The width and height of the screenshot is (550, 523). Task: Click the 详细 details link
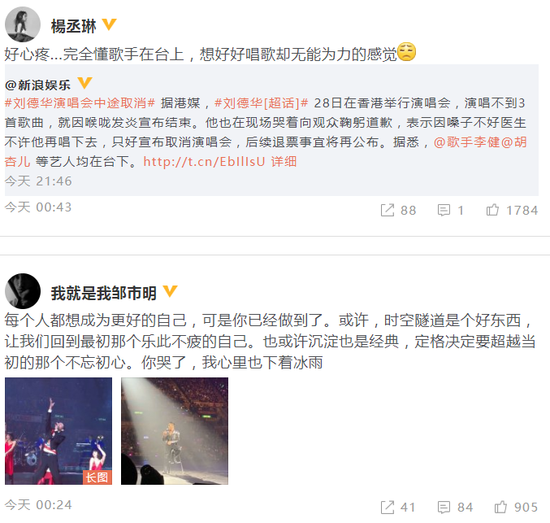coord(284,161)
